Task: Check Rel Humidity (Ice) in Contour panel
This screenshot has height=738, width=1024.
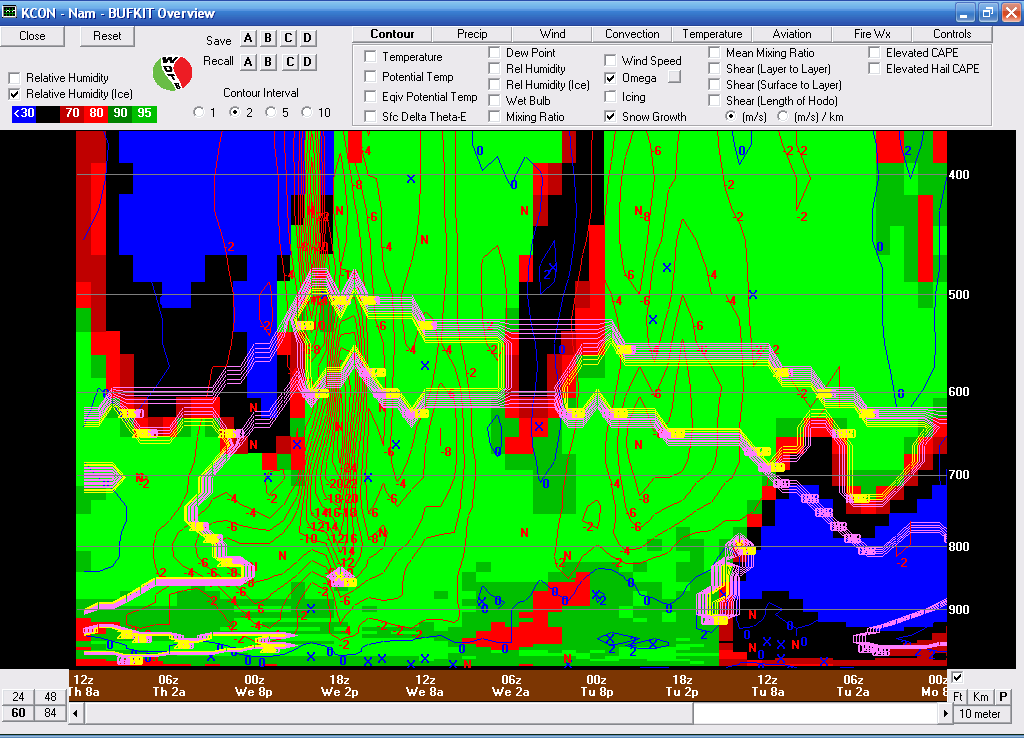Action: click(494, 84)
